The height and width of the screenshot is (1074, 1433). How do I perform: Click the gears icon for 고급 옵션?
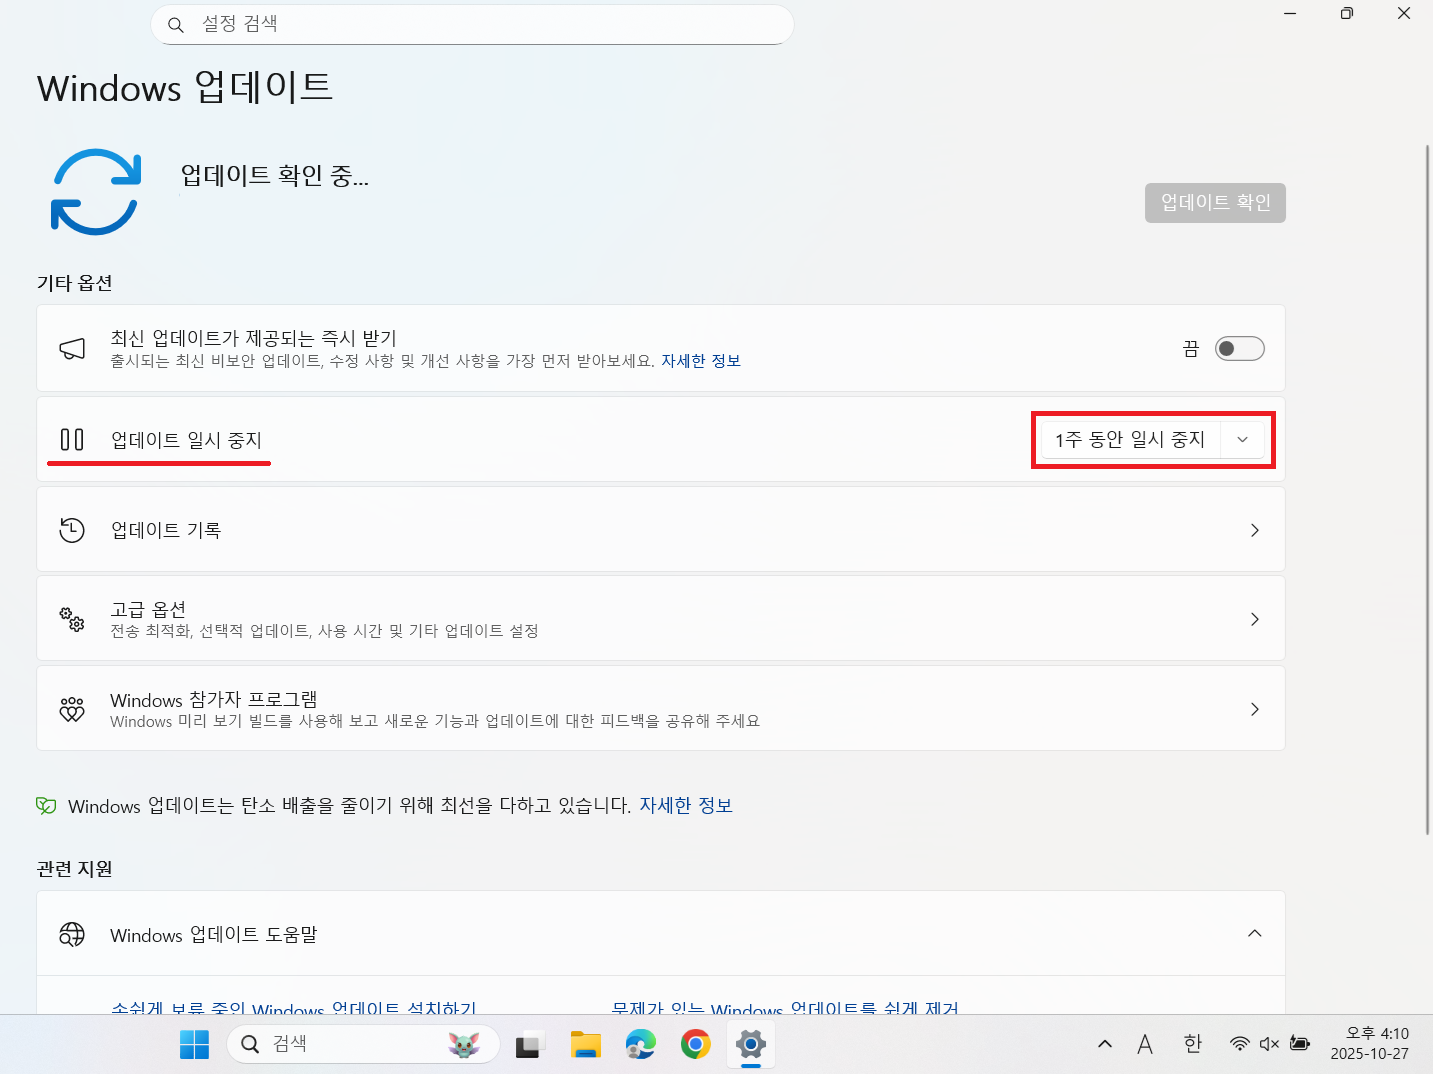[x=72, y=619]
